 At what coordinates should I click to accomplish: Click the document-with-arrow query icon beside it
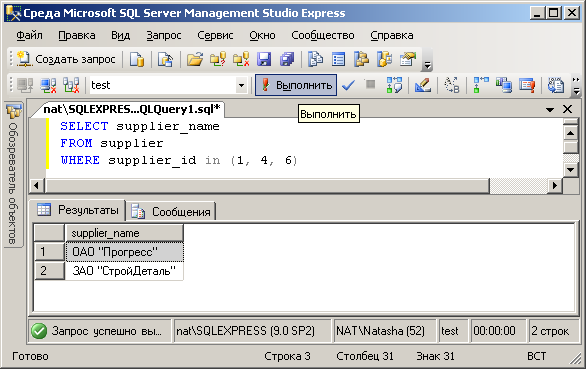[166, 59]
